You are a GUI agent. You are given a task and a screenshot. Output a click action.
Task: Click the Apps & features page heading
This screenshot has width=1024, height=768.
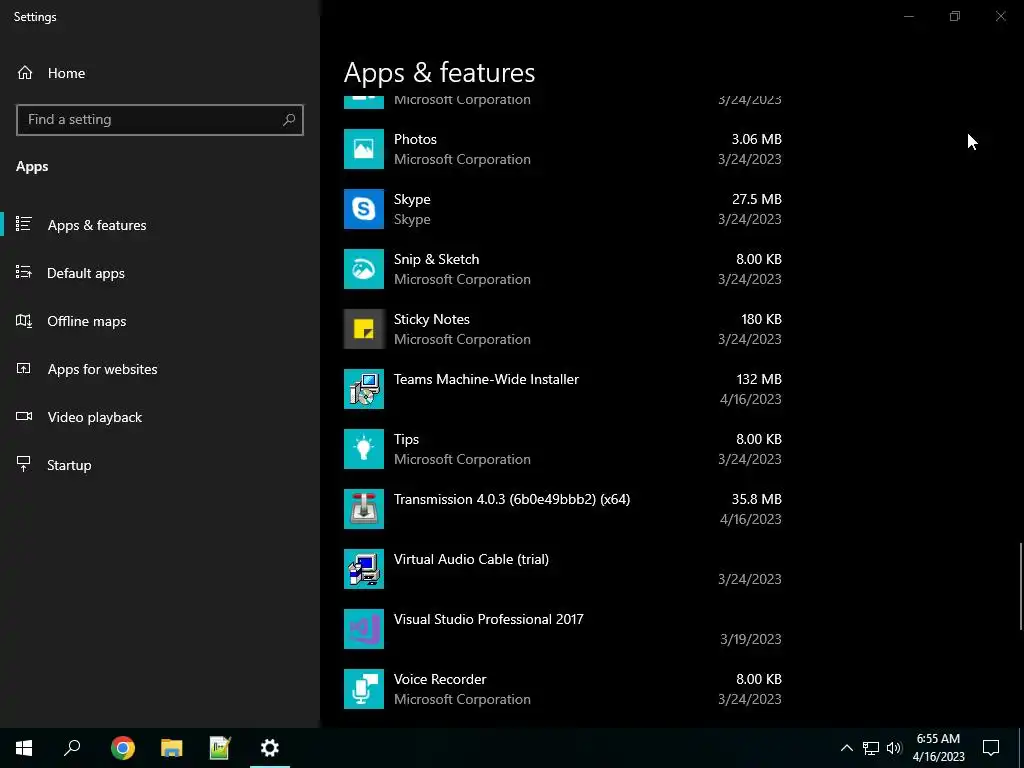click(x=440, y=72)
